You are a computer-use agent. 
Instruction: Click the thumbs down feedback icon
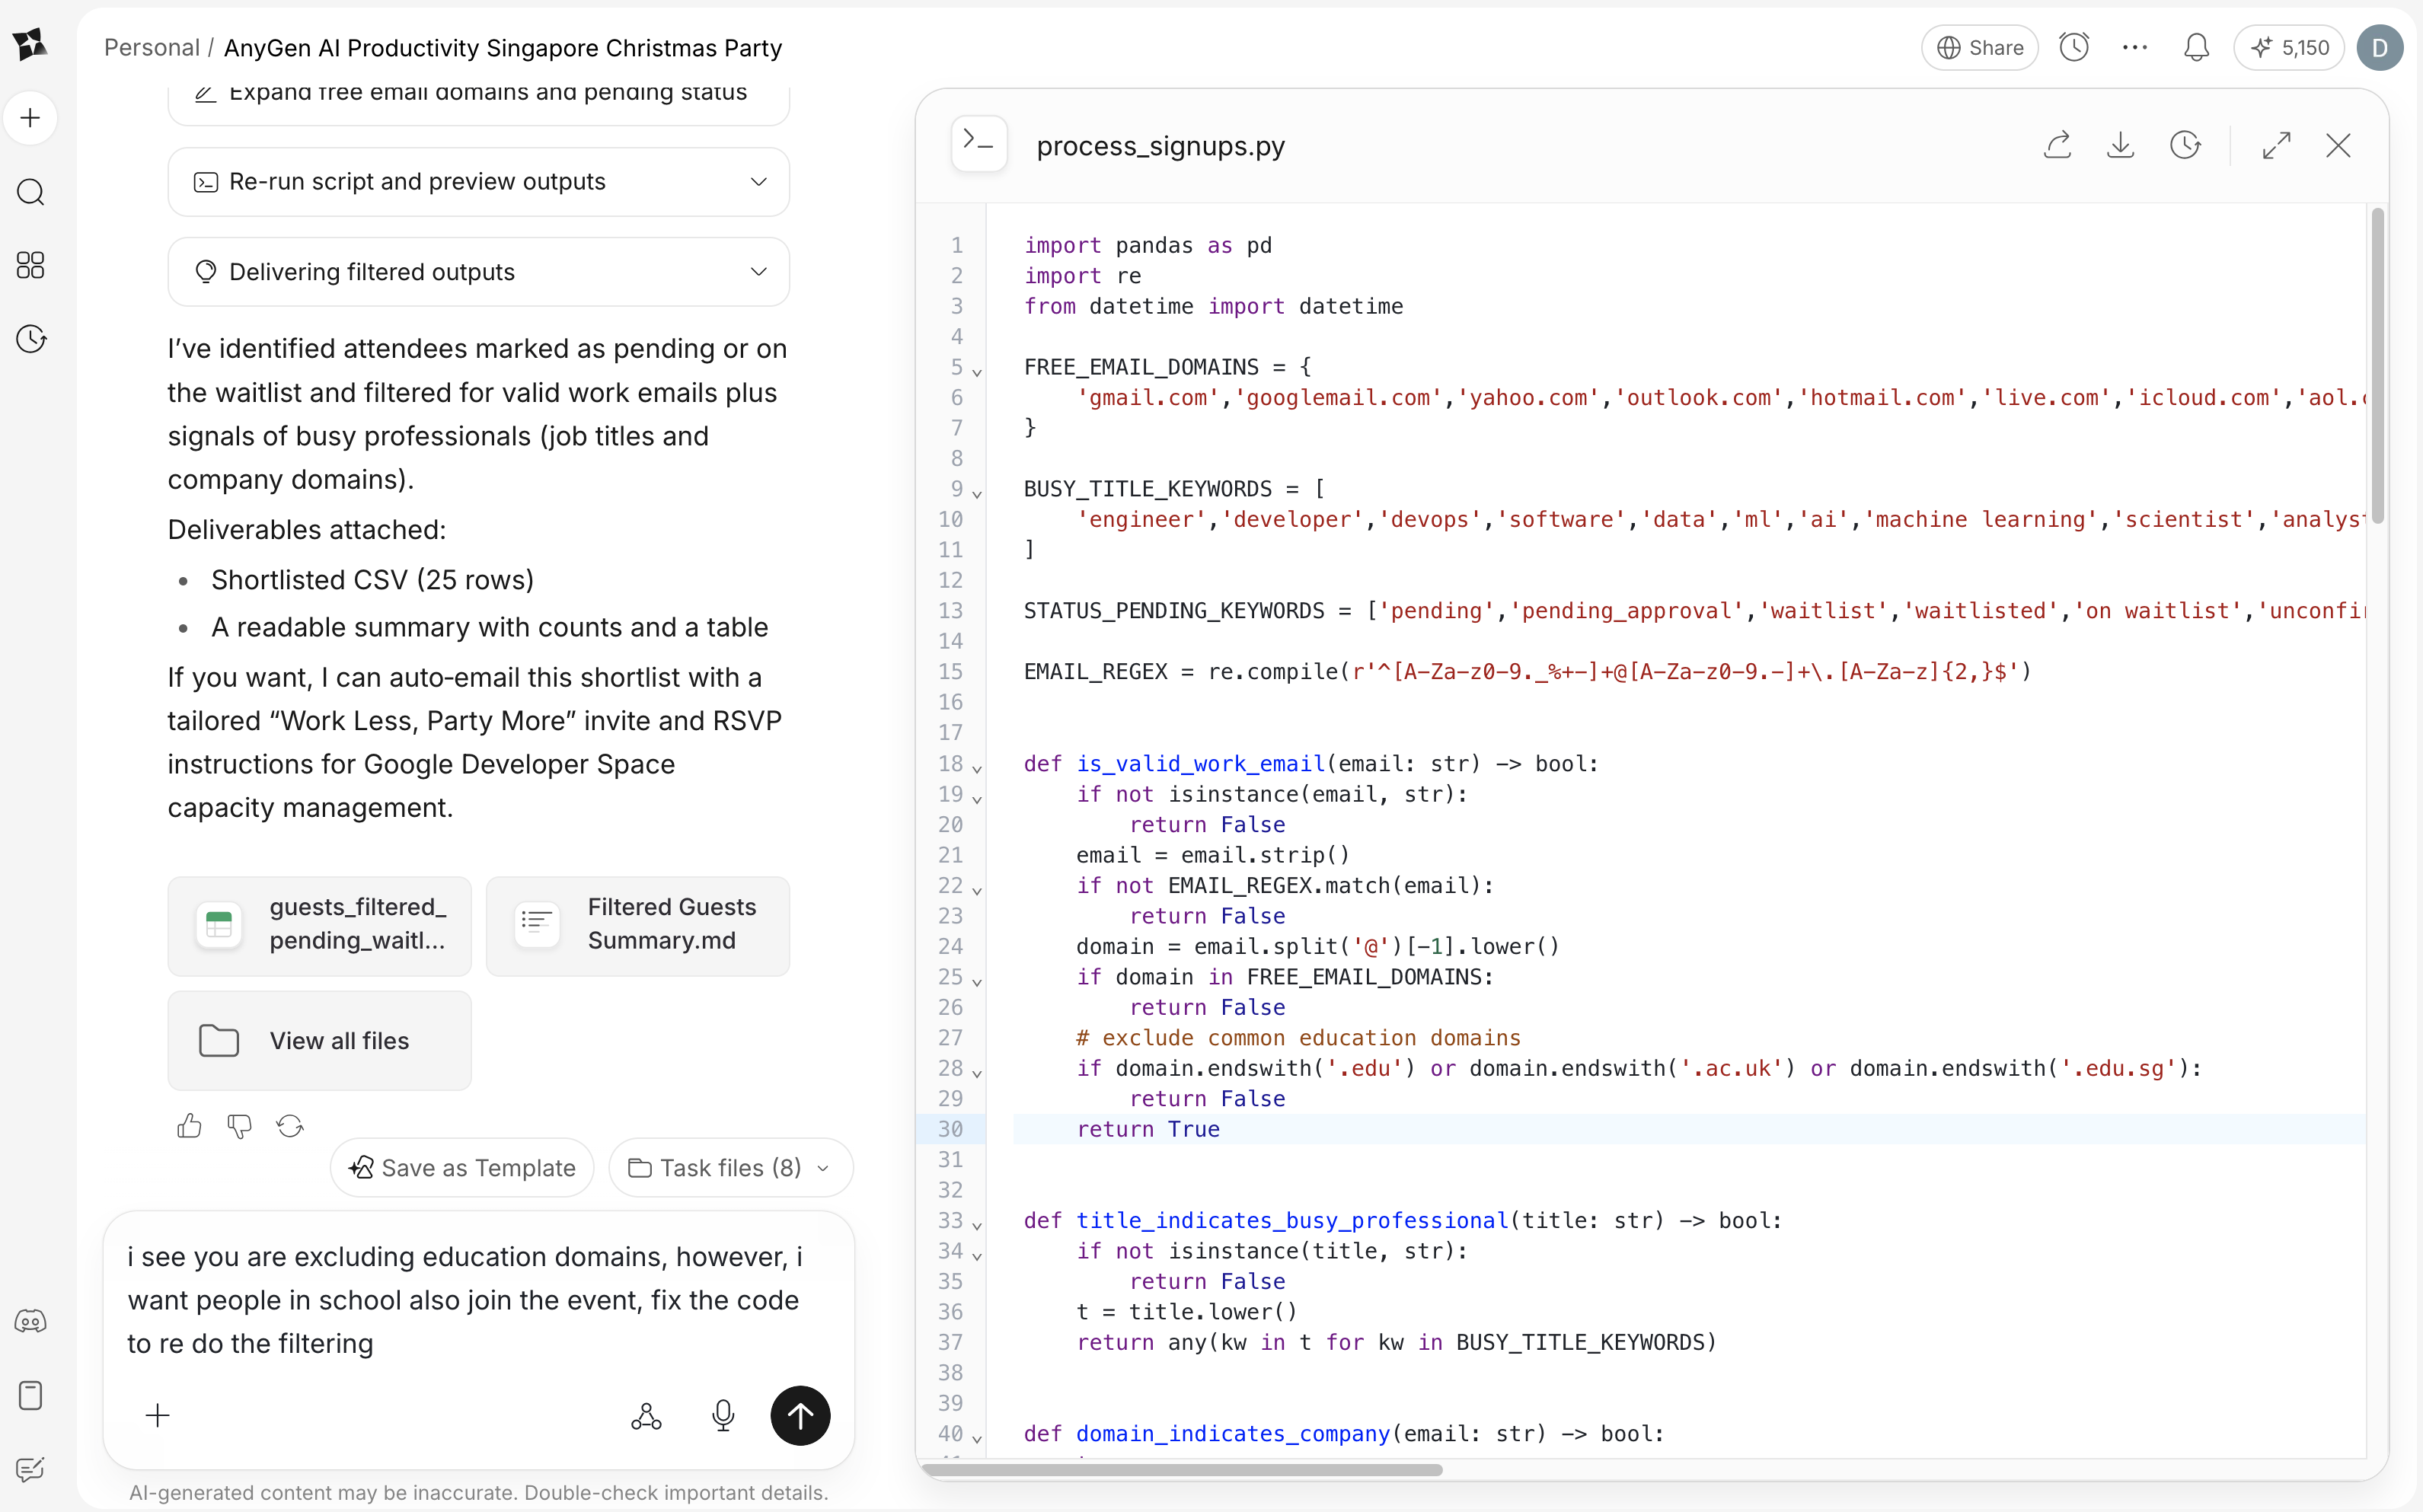click(x=239, y=1126)
